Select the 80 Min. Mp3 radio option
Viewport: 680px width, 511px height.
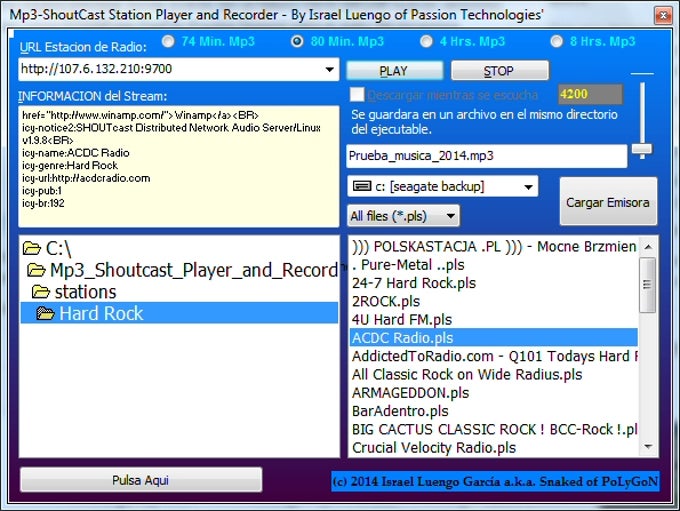point(297,41)
